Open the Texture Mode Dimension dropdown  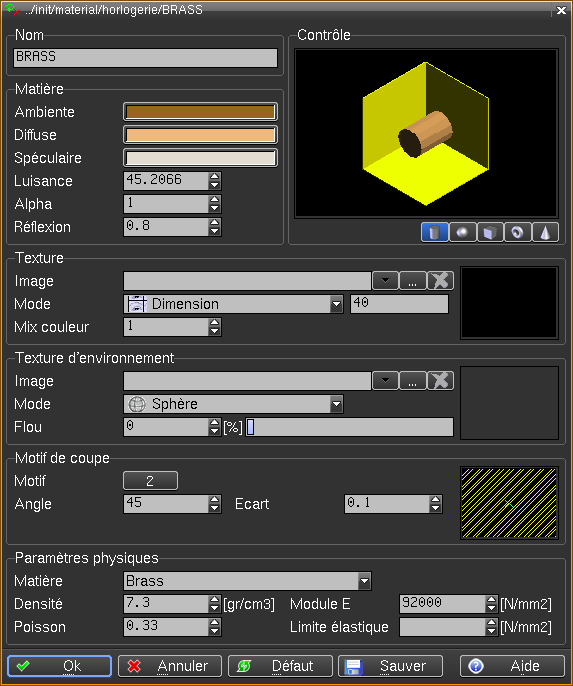(x=234, y=304)
